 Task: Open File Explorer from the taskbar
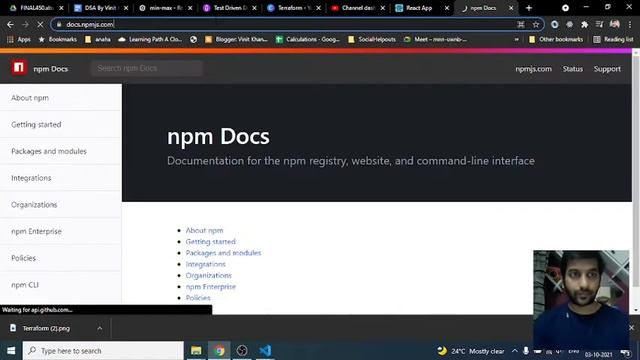click(196, 350)
